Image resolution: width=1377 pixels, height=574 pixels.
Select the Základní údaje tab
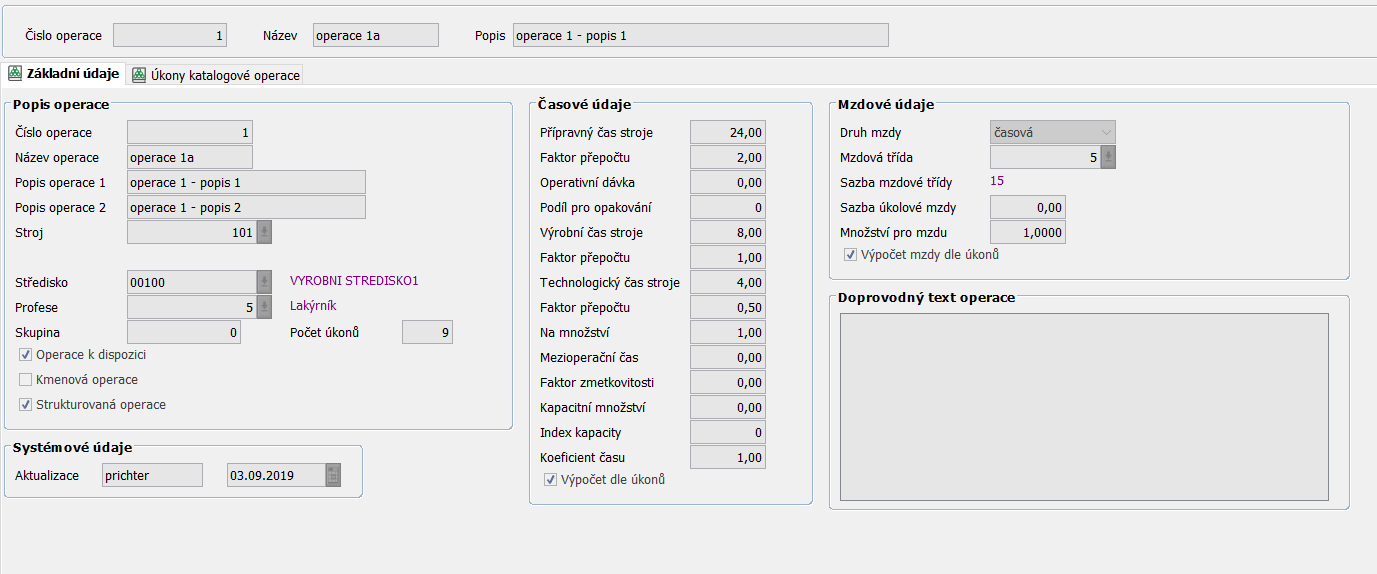pos(72,74)
